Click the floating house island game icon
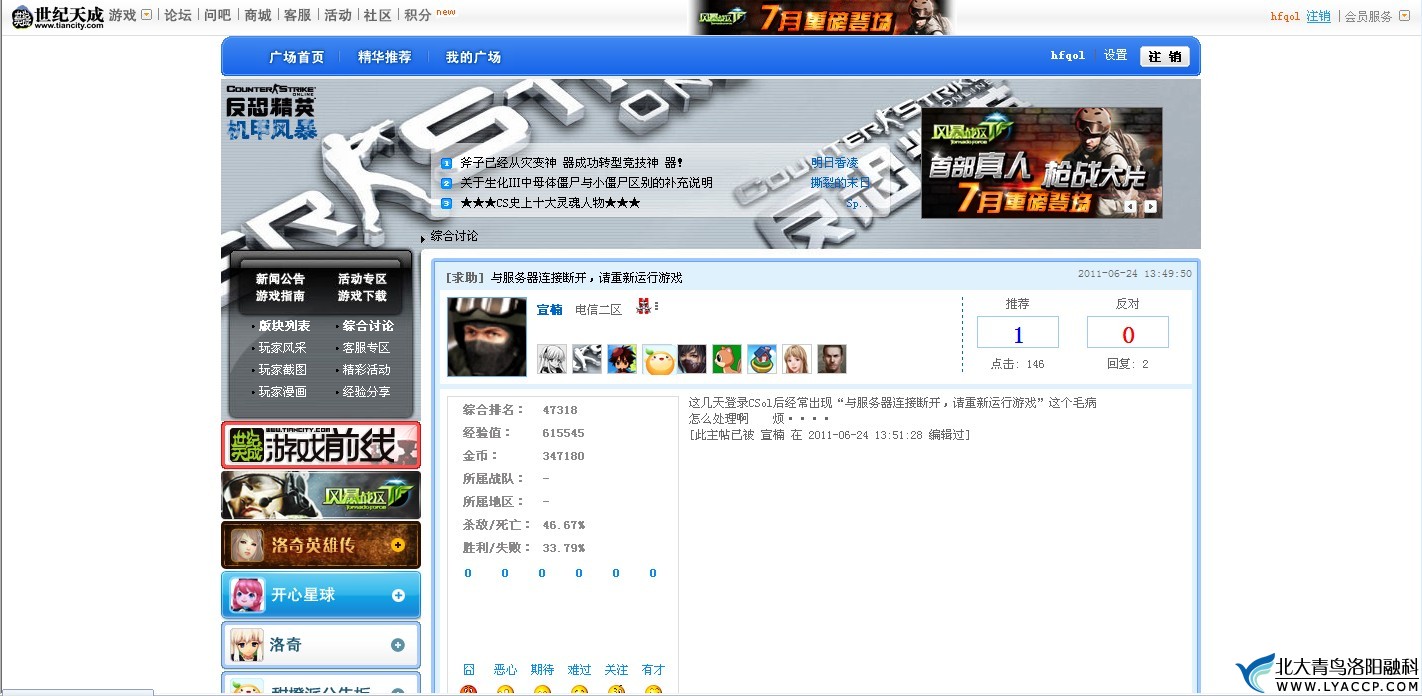 click(762, 359)
